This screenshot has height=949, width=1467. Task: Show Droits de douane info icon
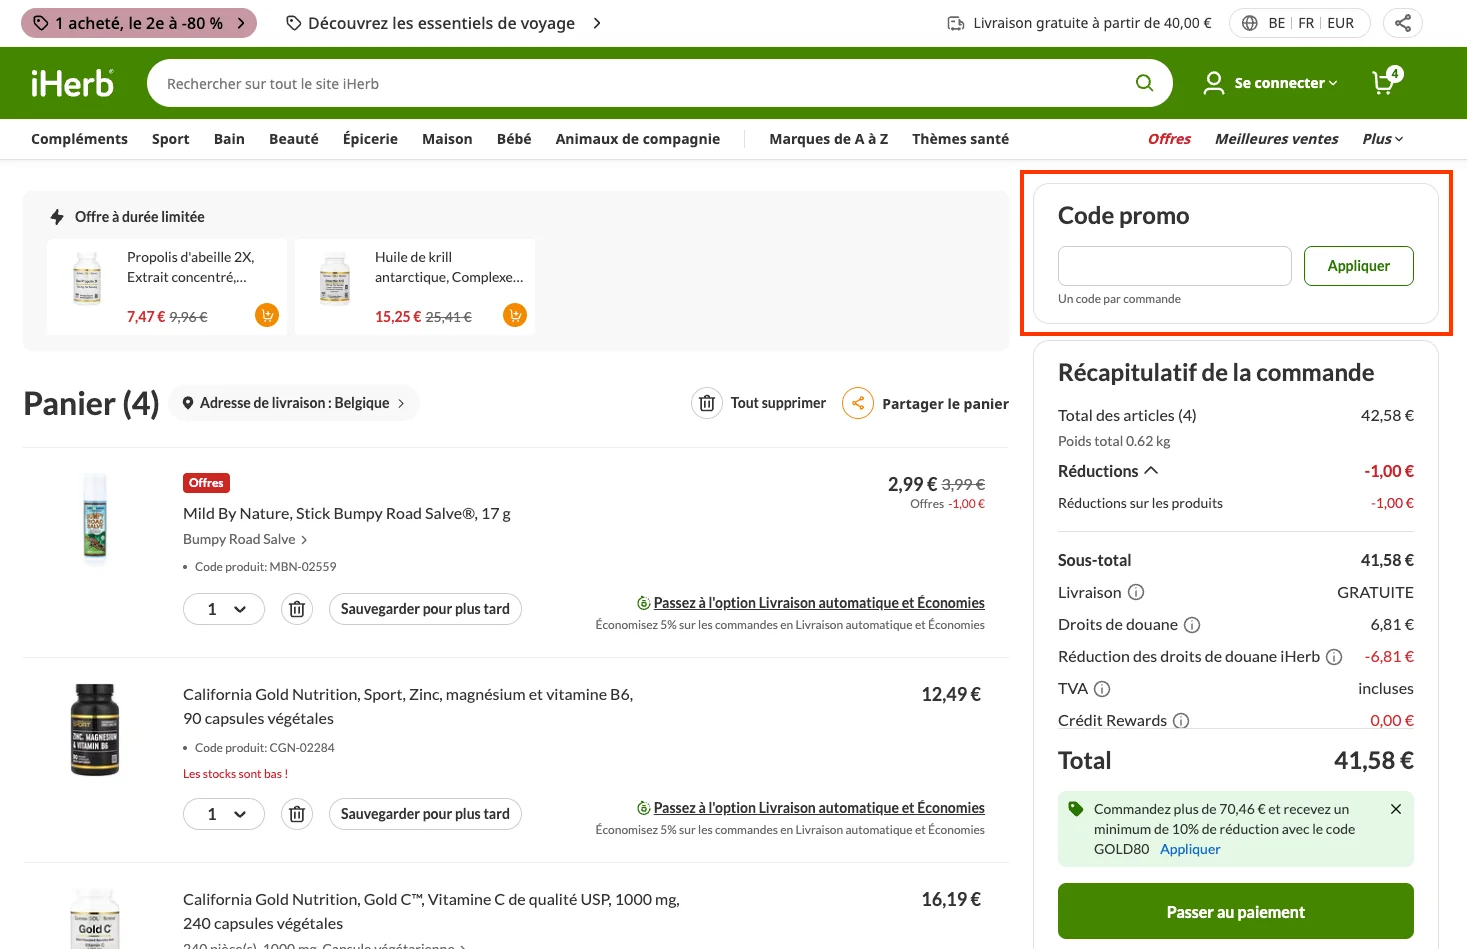[x=1192, y=625]
